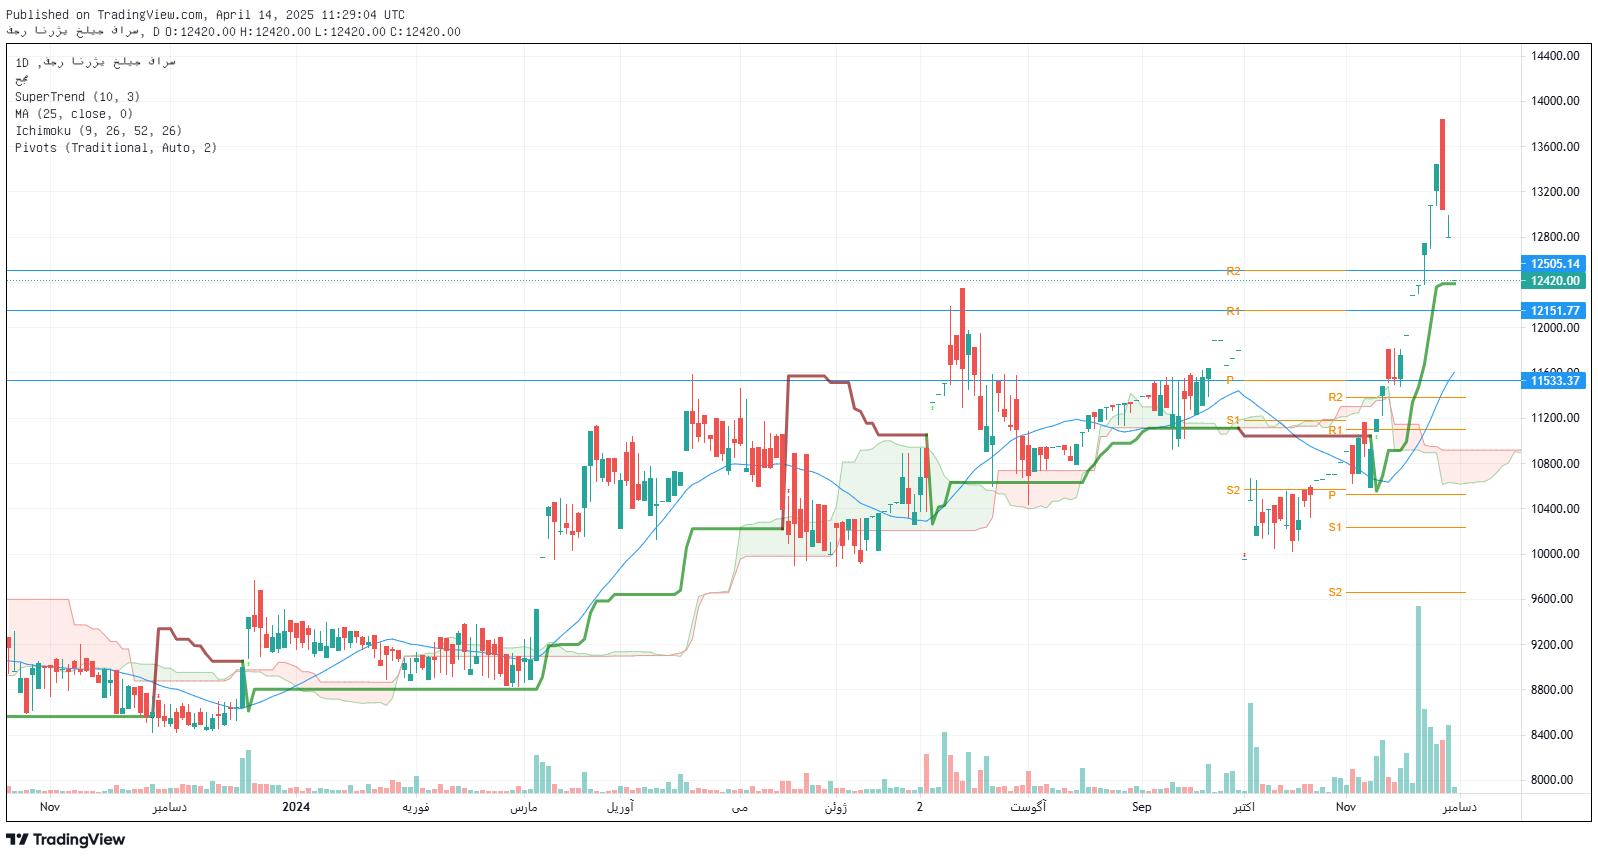The image size is (1598, 858).
Task: Click the large red candle at the 13800 peak
Action: 1442,164
